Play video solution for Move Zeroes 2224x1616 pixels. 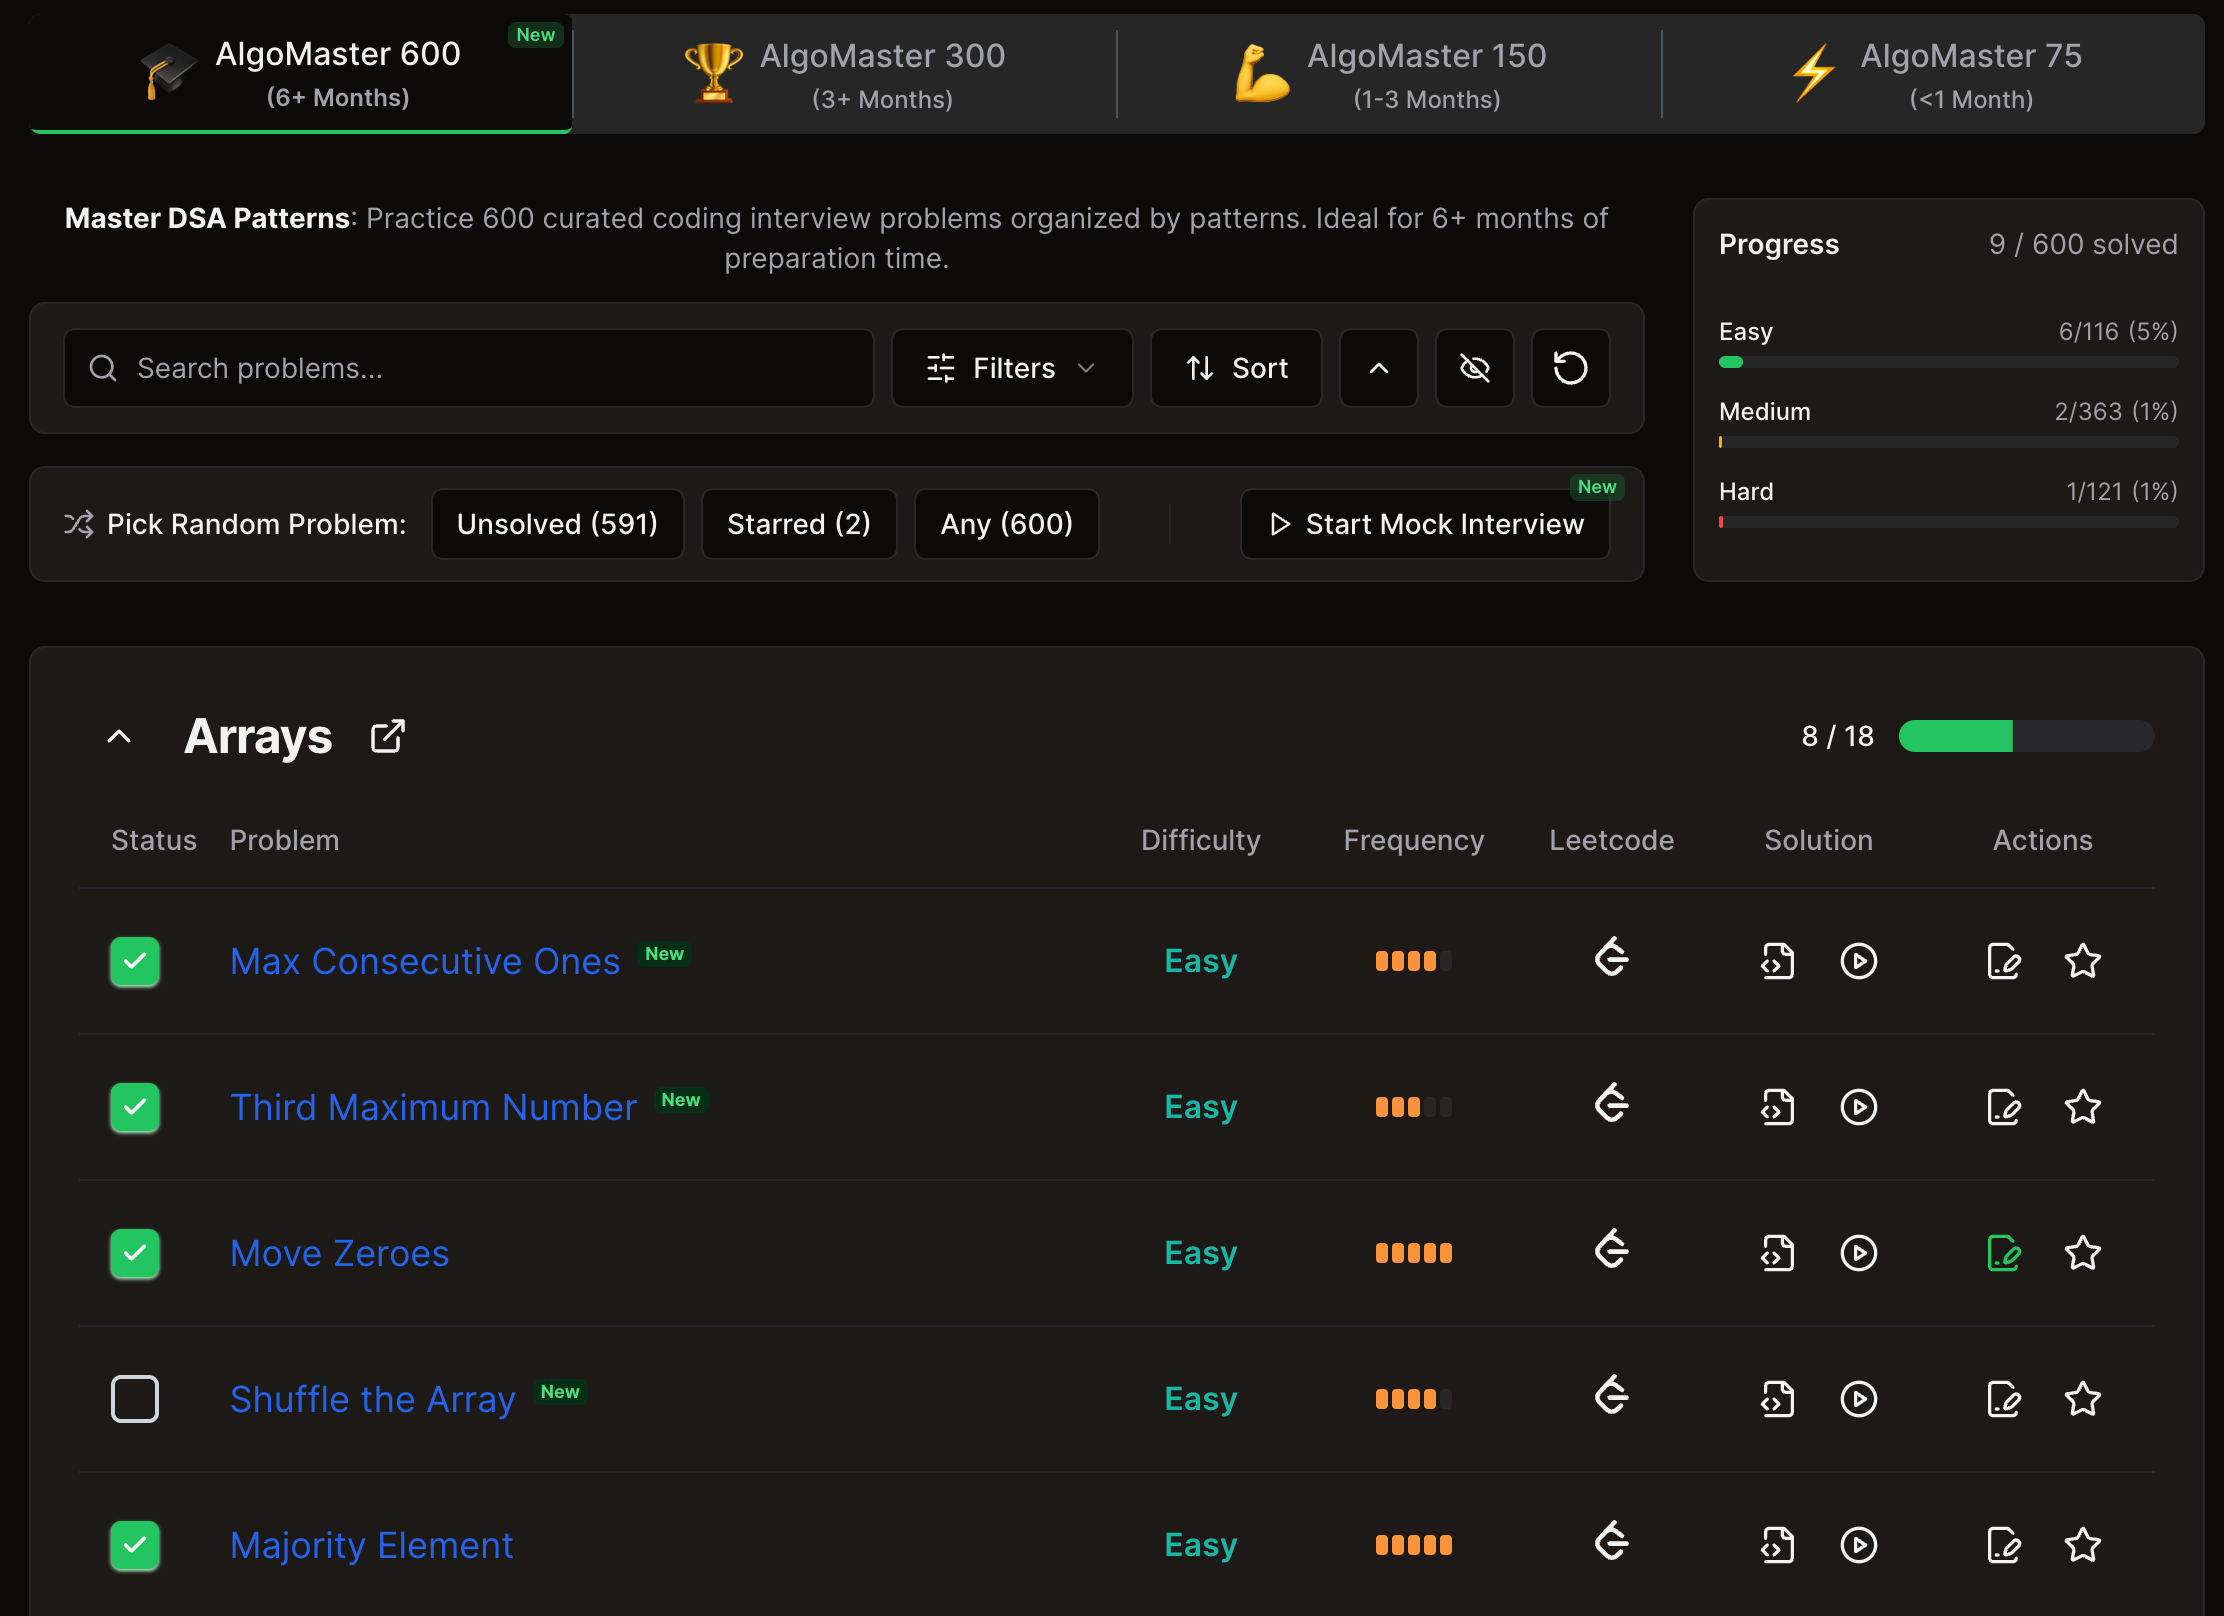1858,1253
